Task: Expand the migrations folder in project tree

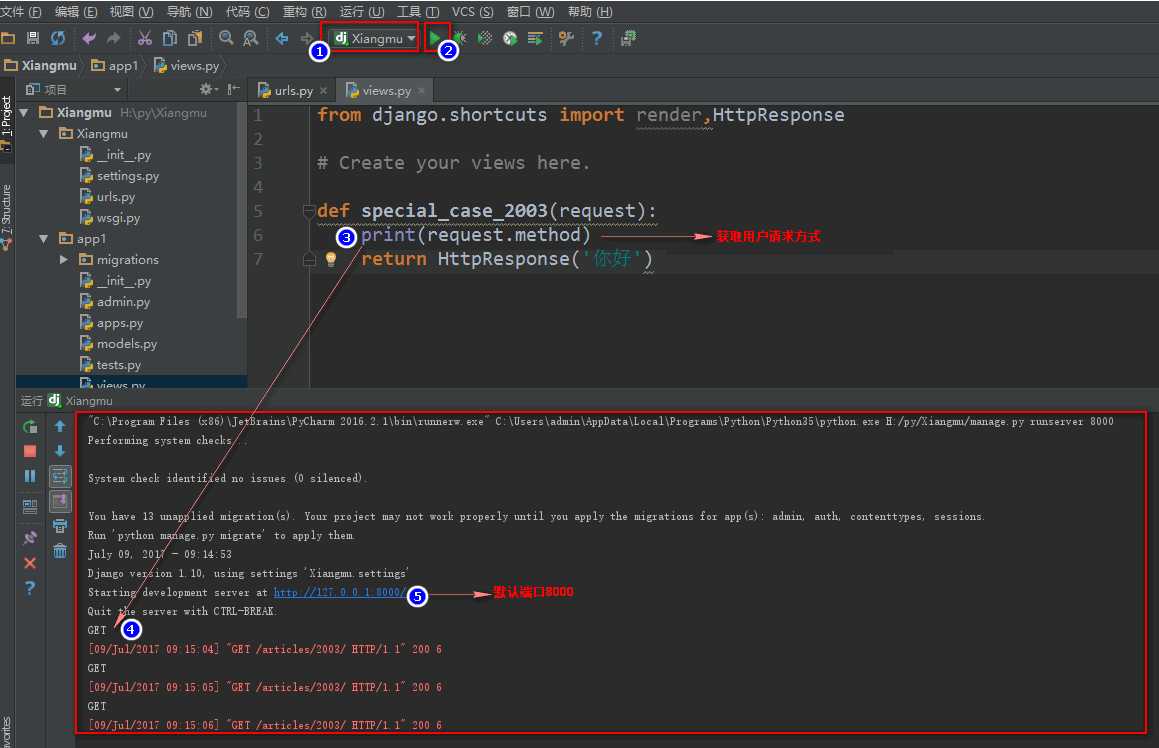Action: tap(64, 260)
